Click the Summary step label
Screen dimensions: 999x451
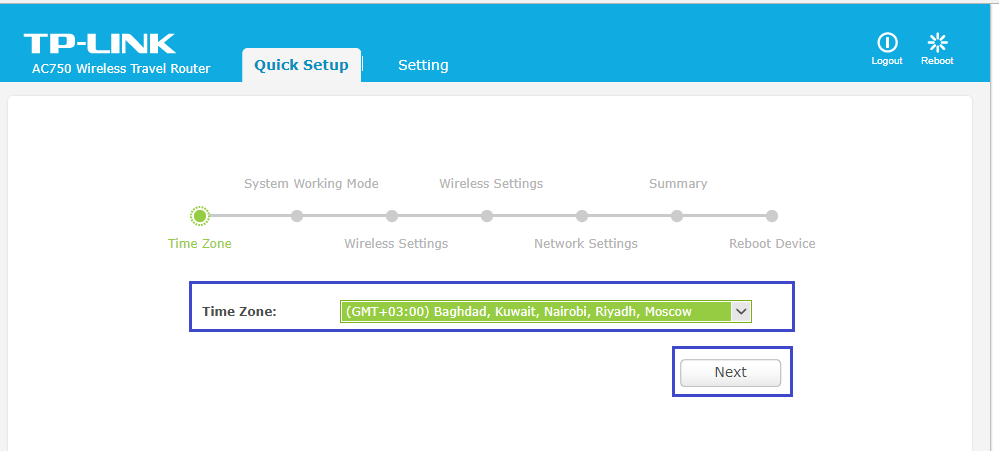(x=678, y=184)
